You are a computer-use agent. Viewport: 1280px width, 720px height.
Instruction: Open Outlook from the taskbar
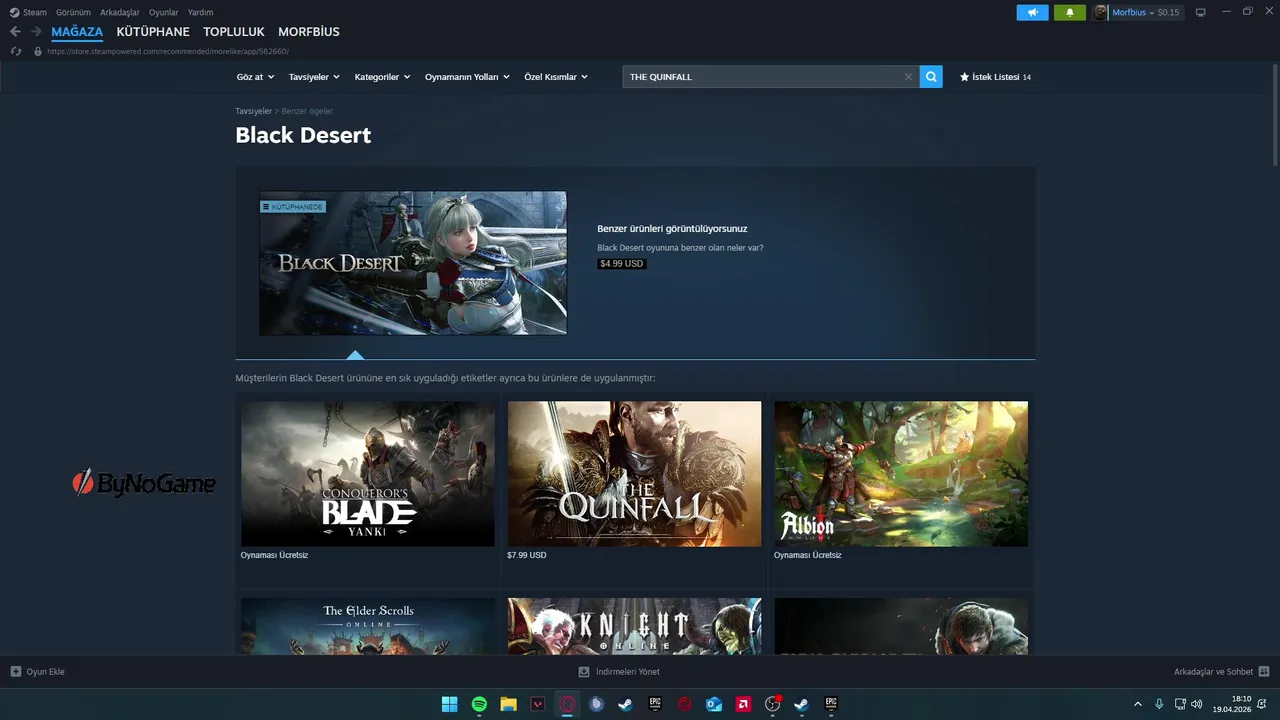[714, 704]
